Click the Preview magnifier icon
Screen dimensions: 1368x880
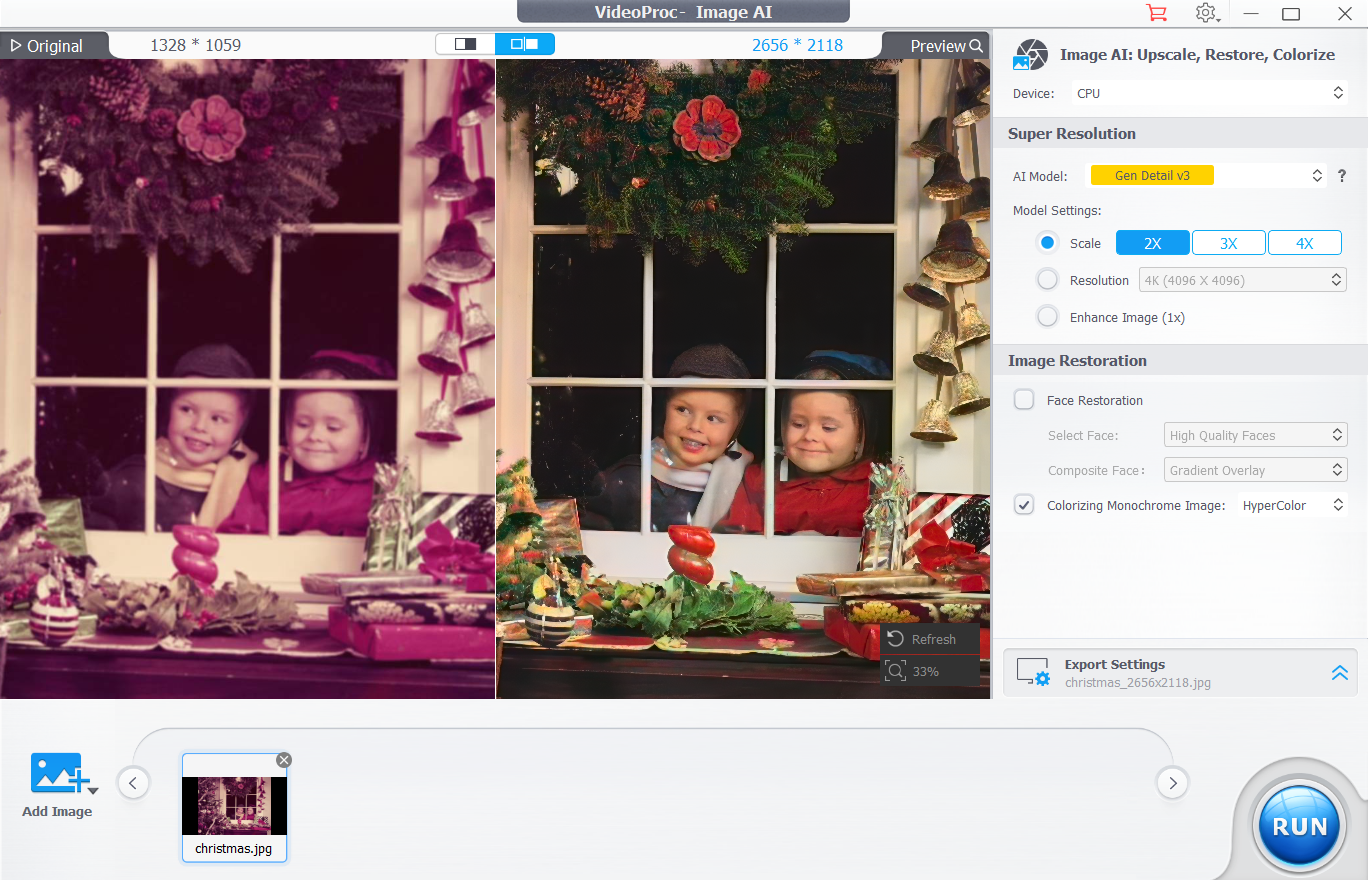[975, 46]
